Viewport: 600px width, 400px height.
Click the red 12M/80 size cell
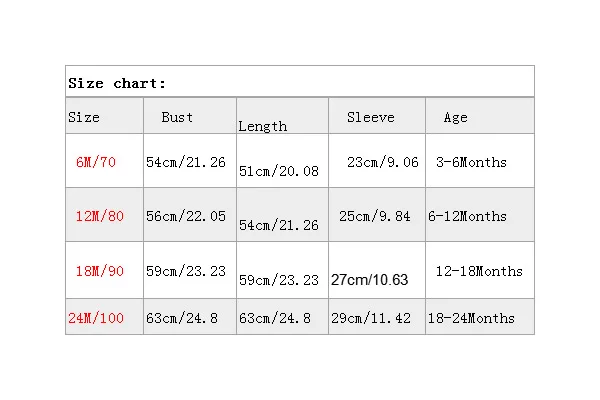coord(99,216)
